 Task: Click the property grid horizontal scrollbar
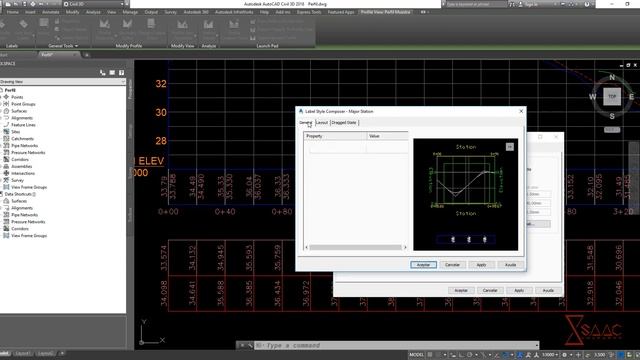coord(355,247)
